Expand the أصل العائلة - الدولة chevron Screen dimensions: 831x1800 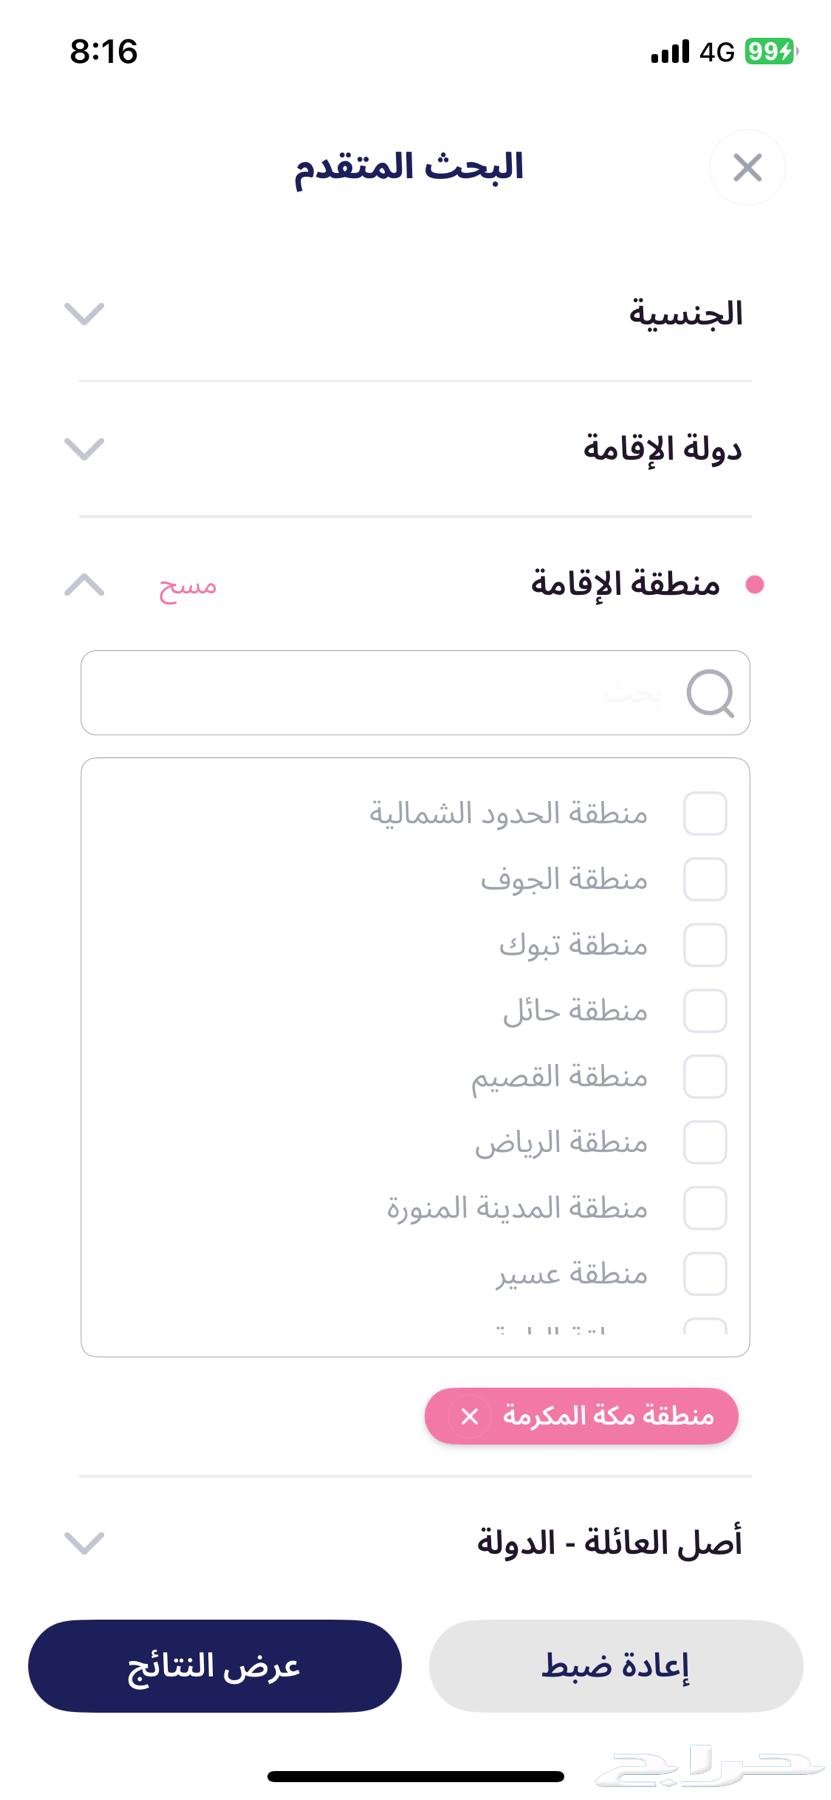(84, 1543)
